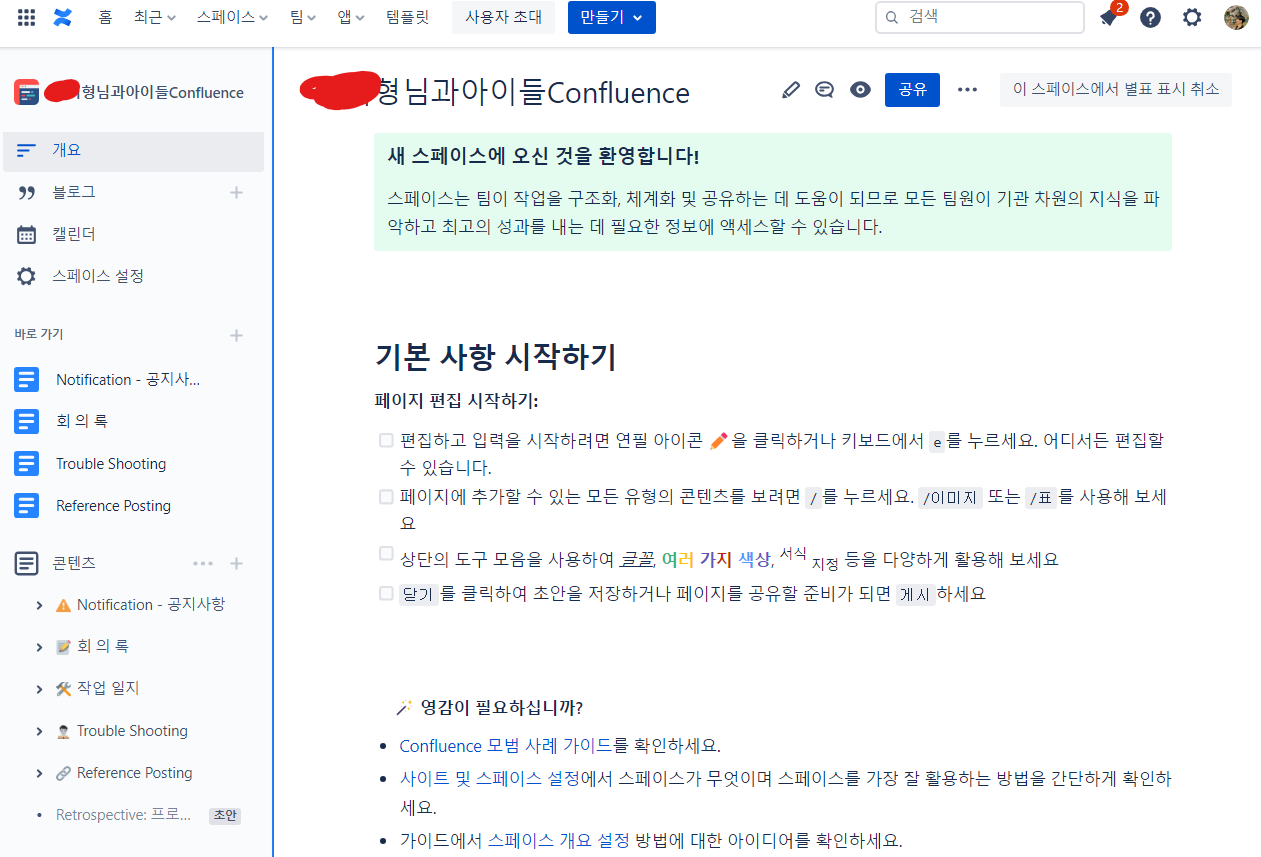Open the app switcher grid icon
This screenshot has height=857, width=1261.
click(27, 17)
